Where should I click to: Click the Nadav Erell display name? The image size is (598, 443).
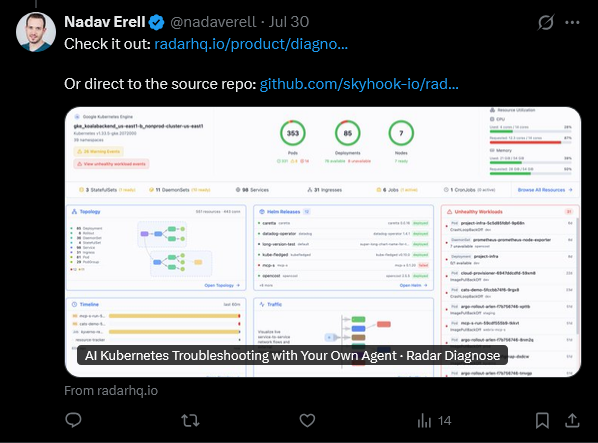[104, 22]
